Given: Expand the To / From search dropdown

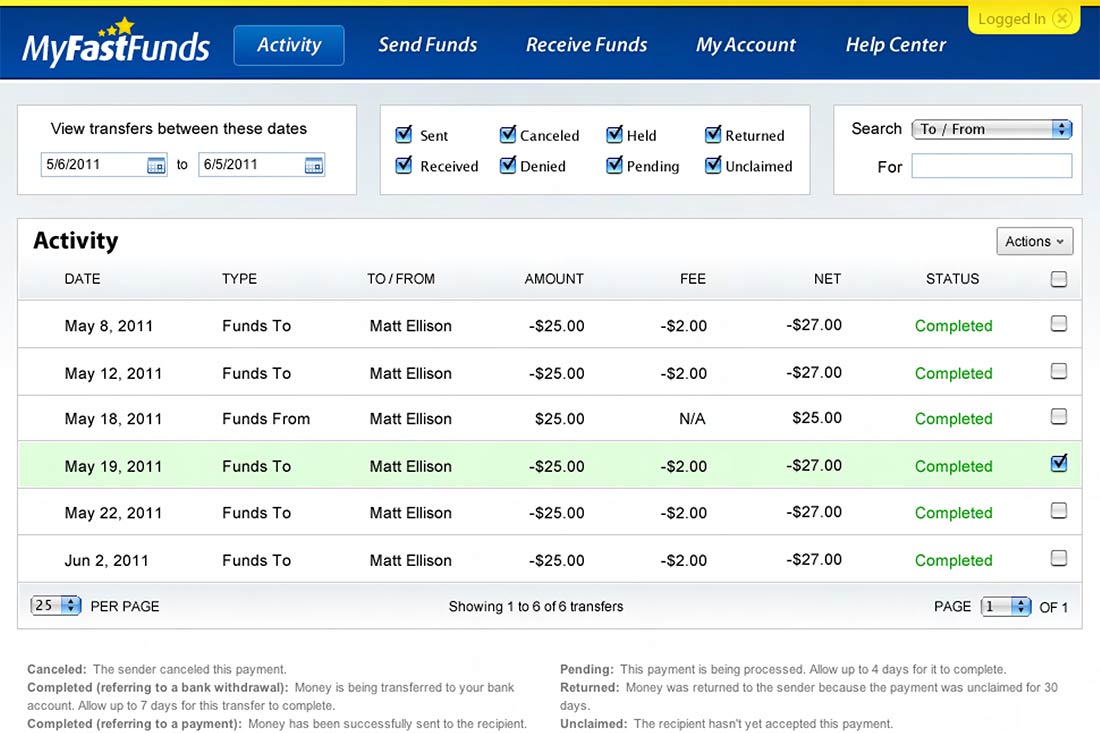Looking at the screenshot, I should click(x=991, y=129).
